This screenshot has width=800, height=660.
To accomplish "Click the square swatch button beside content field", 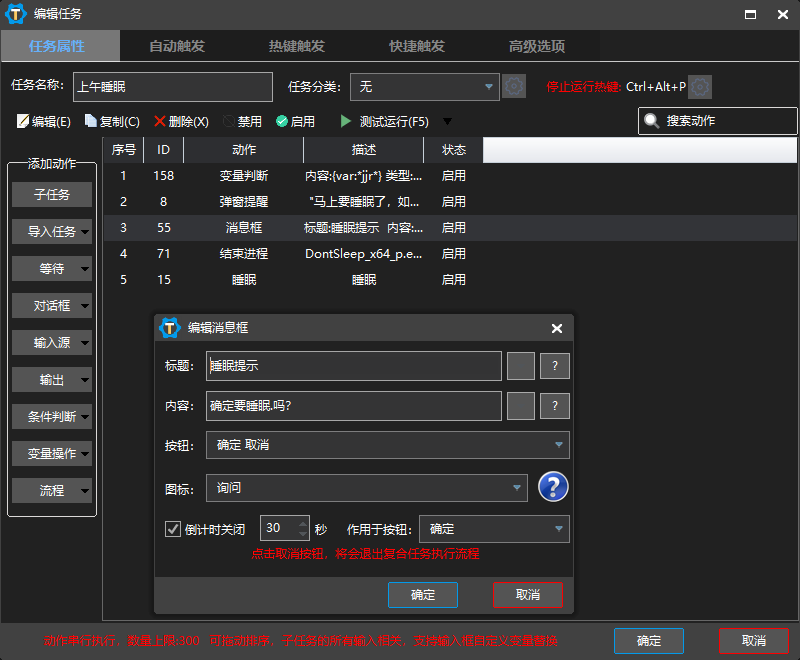I will point(521,406).
